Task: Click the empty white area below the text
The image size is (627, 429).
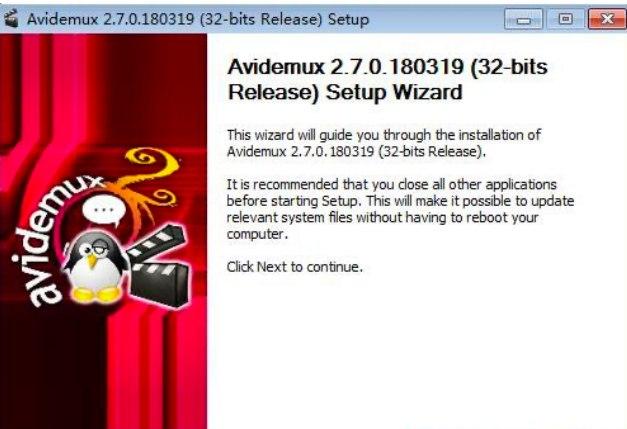Action: pyautogui.click(x=416, y=352)
